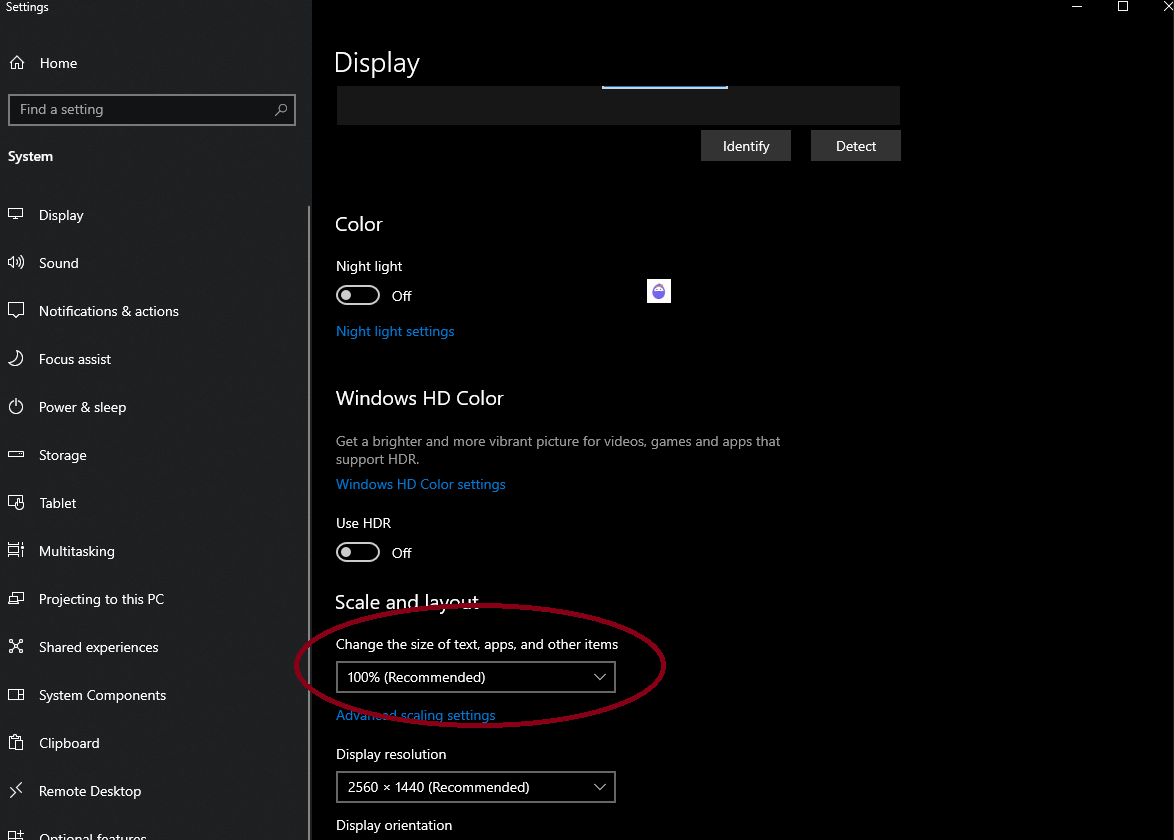Open Night light settings link

(395, 331)
